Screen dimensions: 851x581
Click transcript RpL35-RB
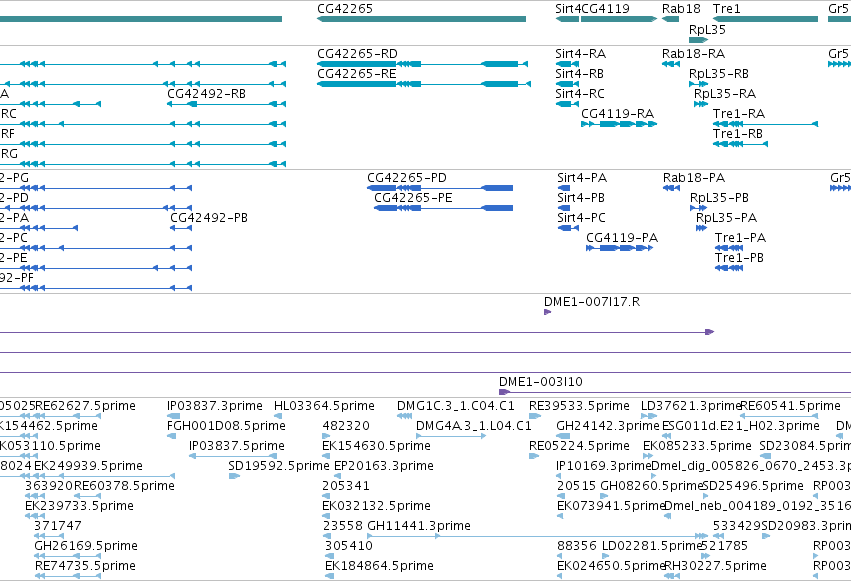(x=719, y=74)
